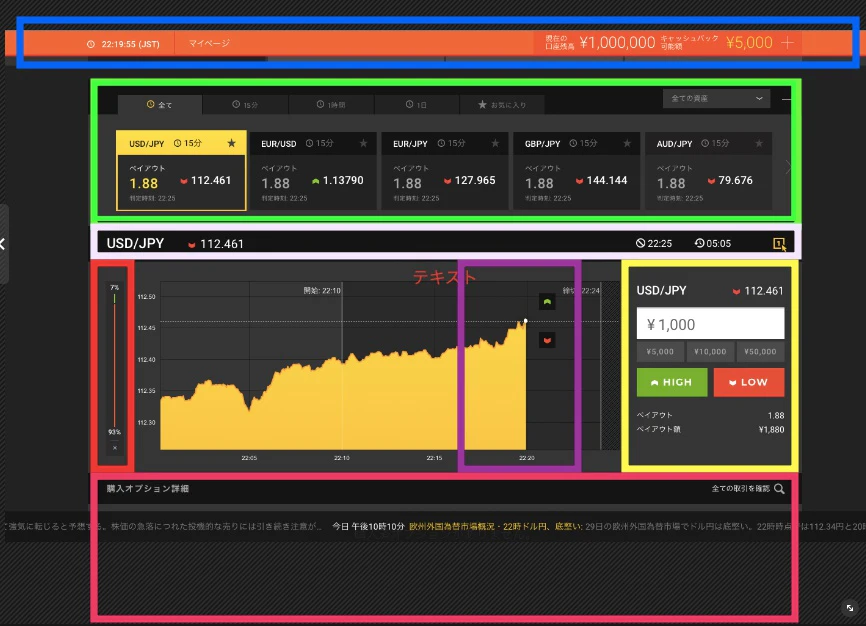This screenshot has width=866, height=626.
Task: Click the green up arrow chart icon
Action: pyautogui.click(x=547, y=302)
